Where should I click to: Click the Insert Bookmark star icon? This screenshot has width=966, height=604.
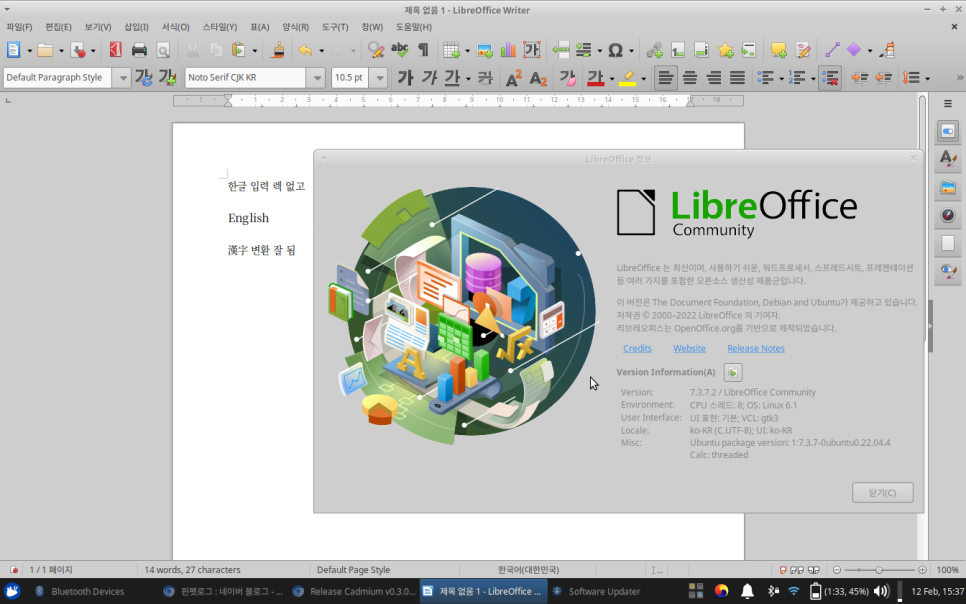tap(725, 50)
